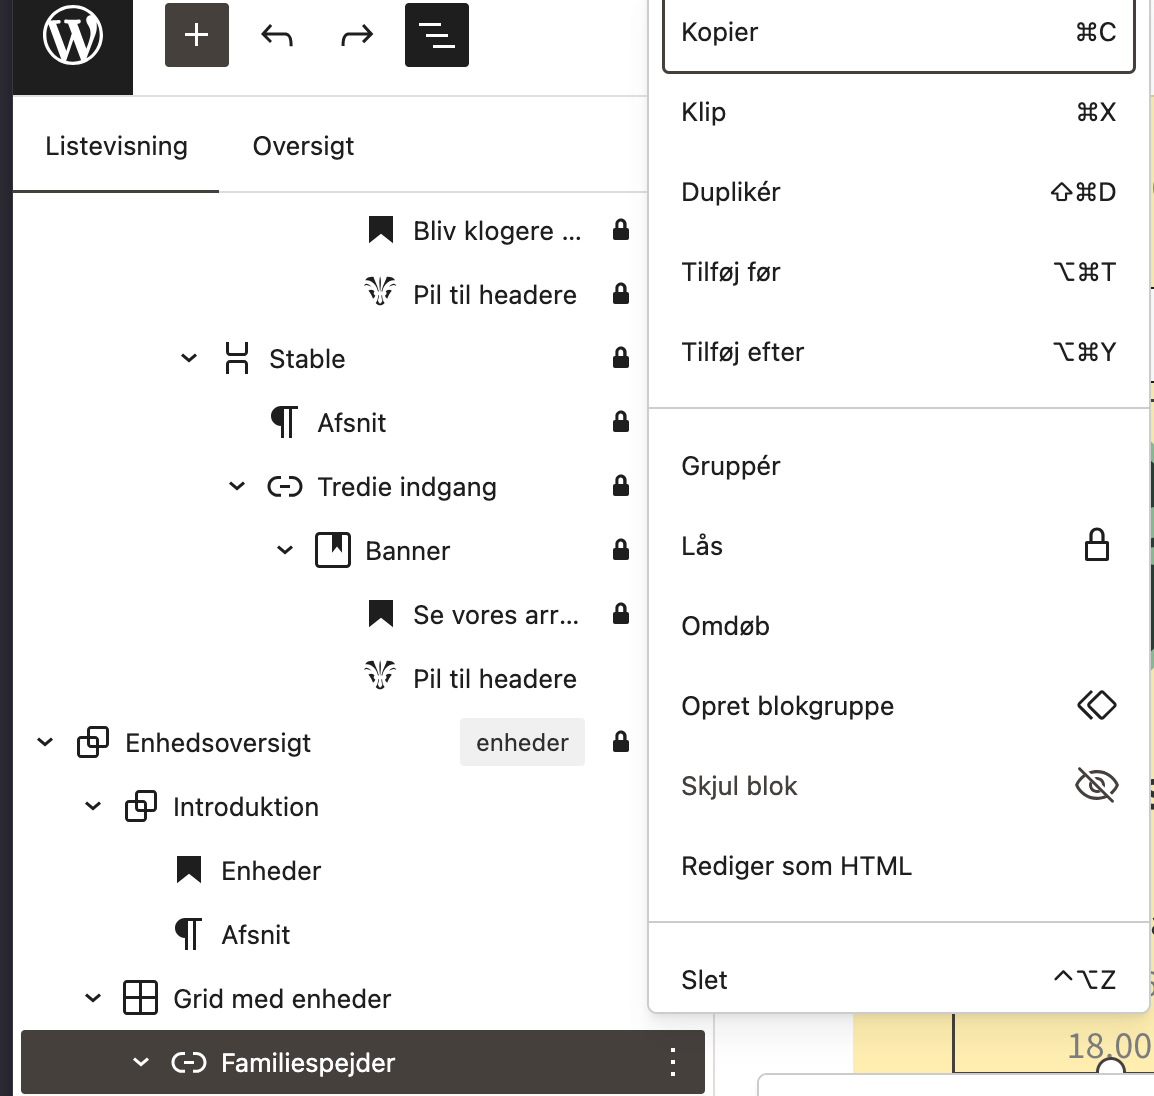The width and height of the screenshot is (1154, 1096).
Task: Open options for the Familiespejder block
Action: 673,1062
